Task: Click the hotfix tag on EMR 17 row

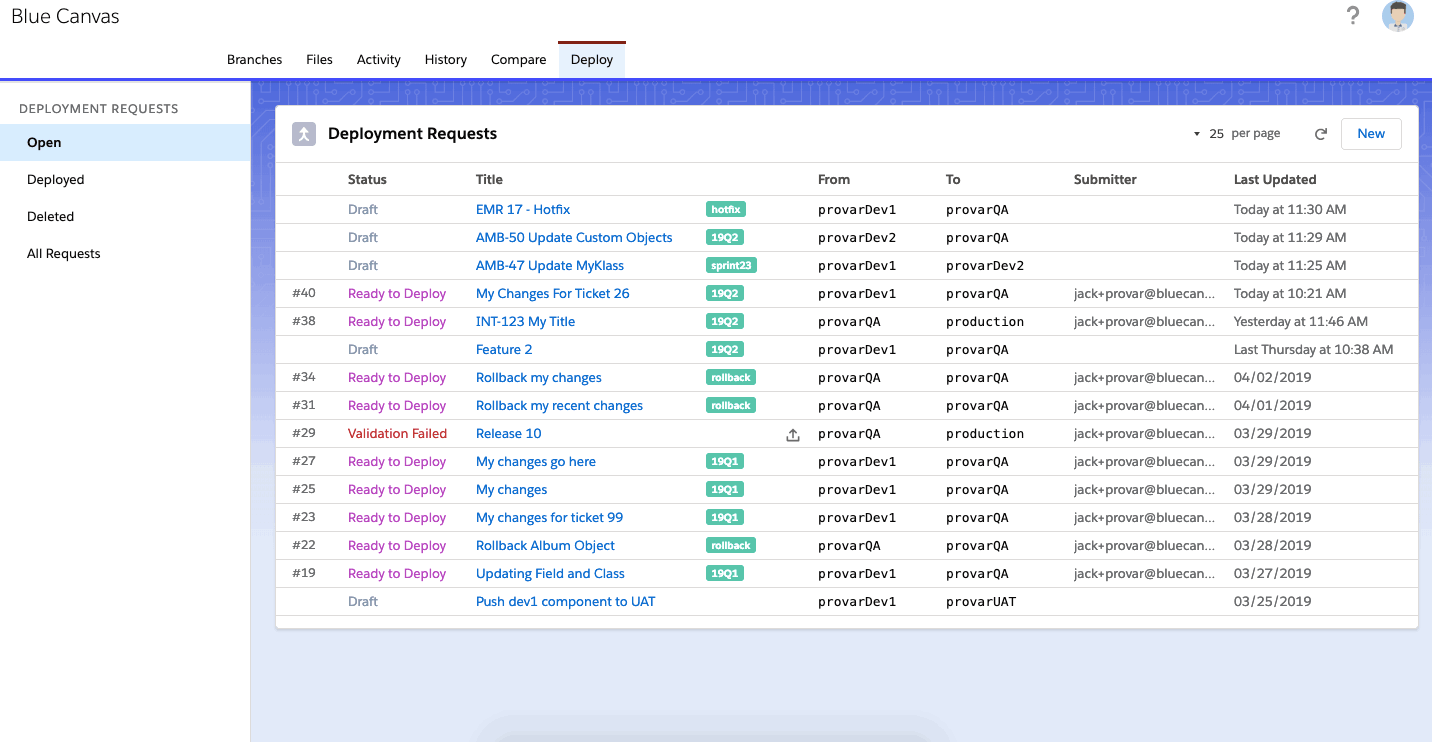Action: coord(726,210)
